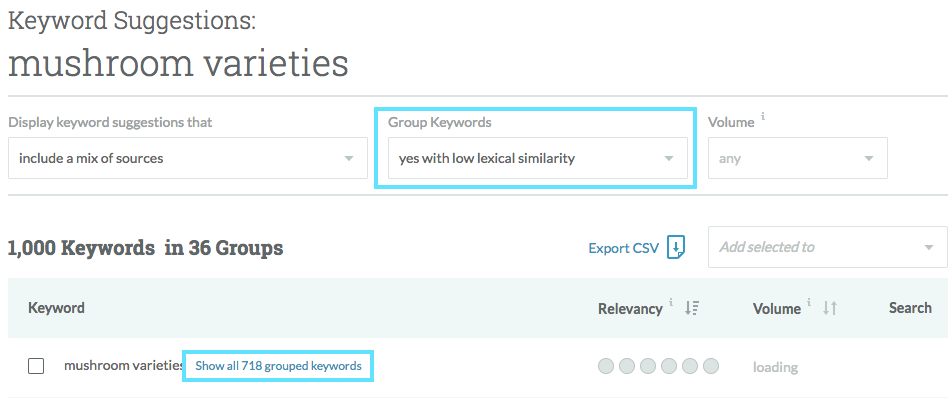This screenshot has width=948, height=403.
Task: Click the Volume column info icon
Action: (x=809, y=304)
